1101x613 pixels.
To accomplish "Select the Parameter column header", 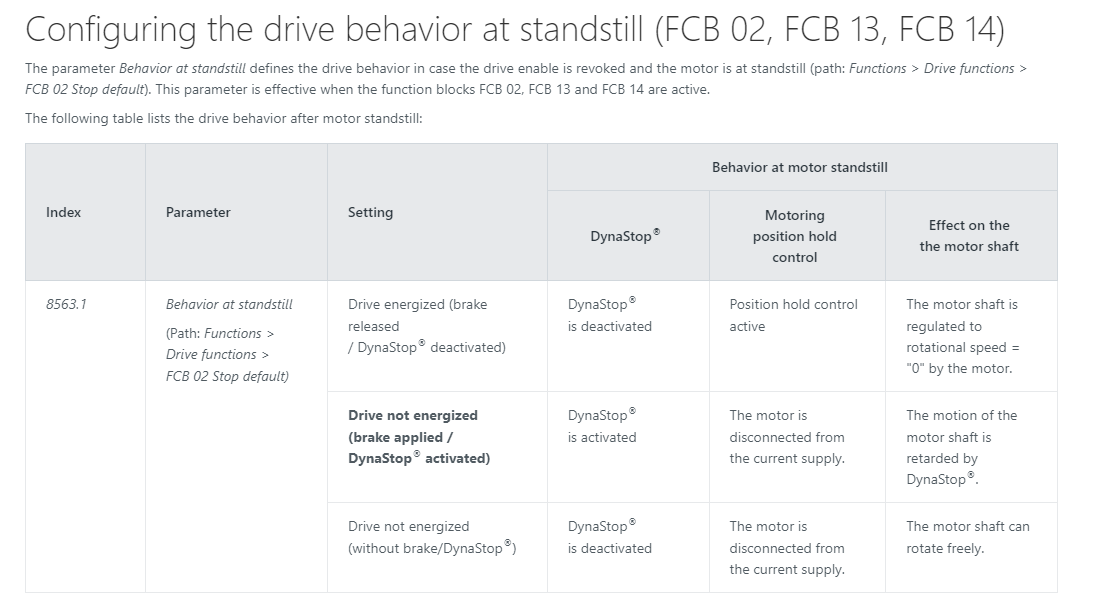I will pos(198,212).
